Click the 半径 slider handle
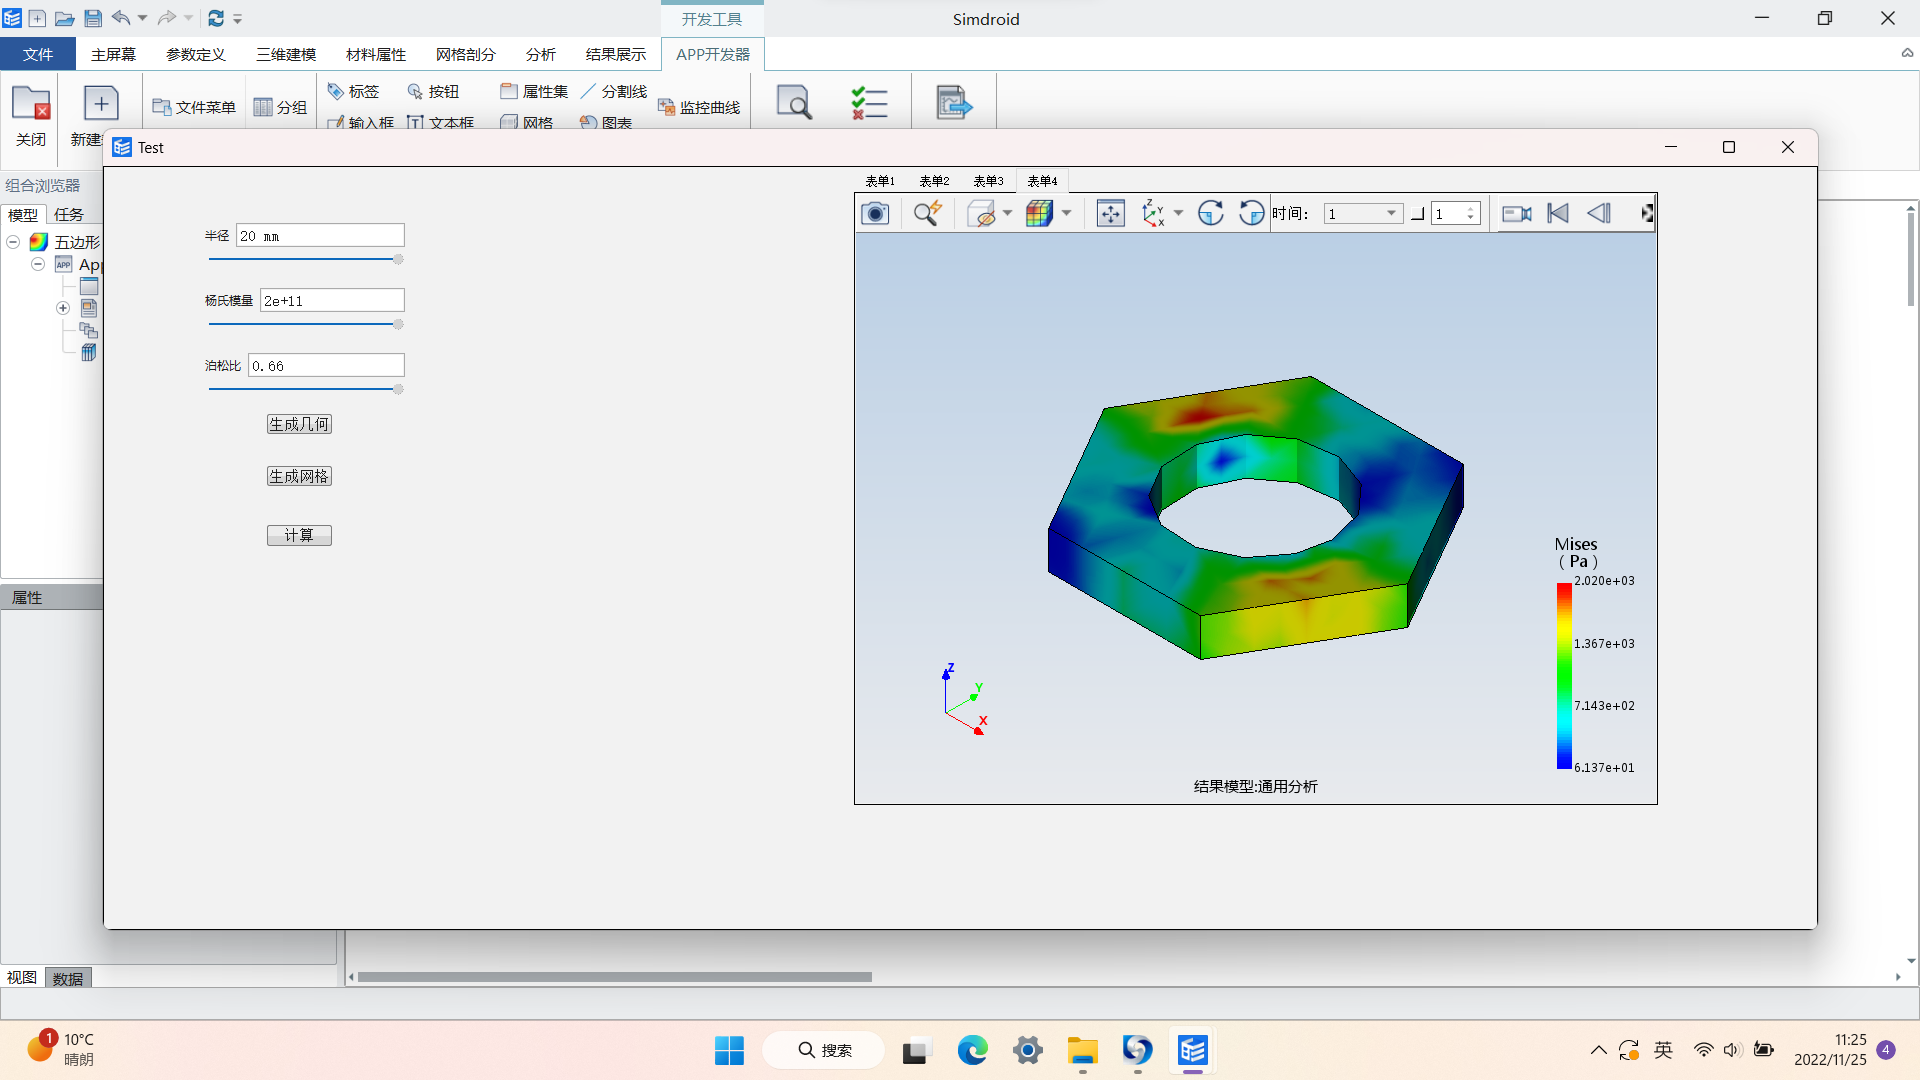1920x1080 pixels. (398, 259)
